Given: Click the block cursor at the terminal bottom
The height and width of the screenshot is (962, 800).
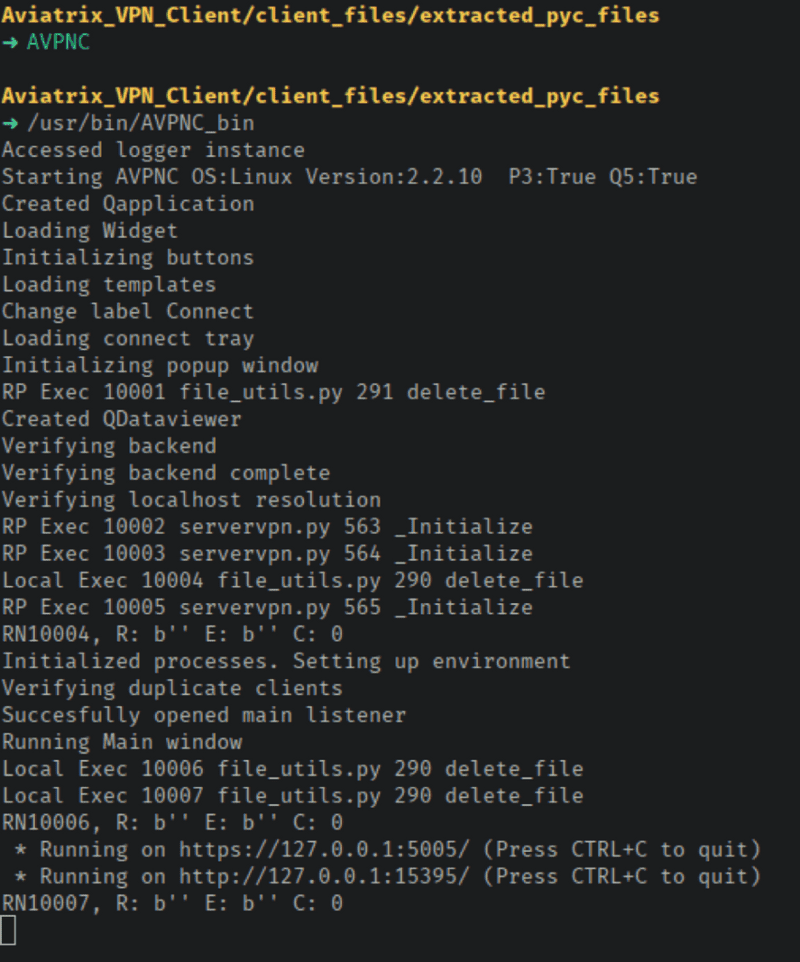Looking at the screenshot, I should pyautogui.click(x=8, y=931).
